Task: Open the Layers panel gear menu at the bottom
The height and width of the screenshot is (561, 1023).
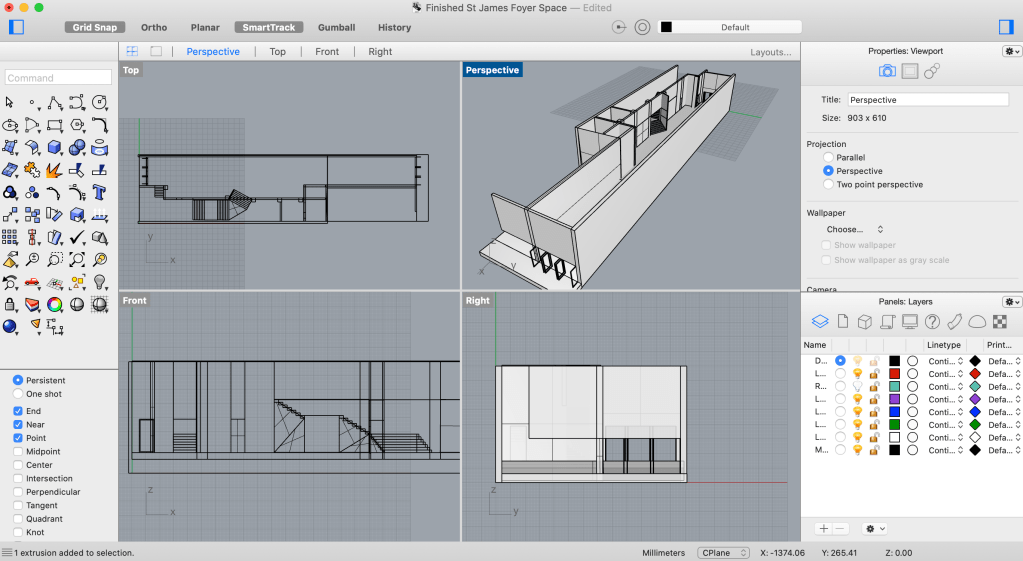Action: pyautogui.click(x=874, y=528)
